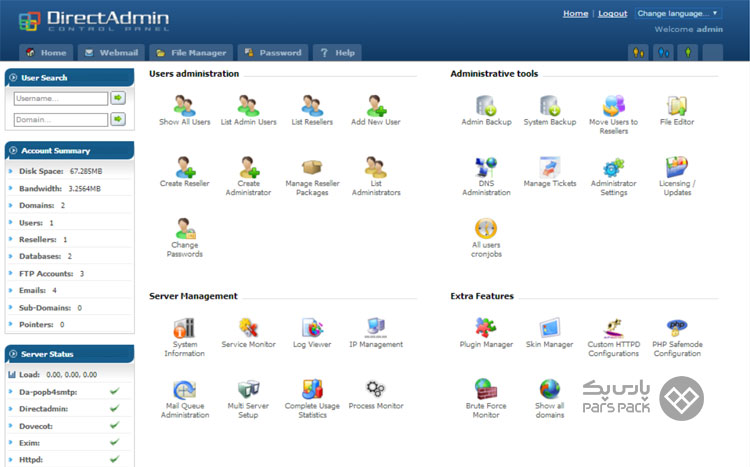Go to the Home tab
This screenshot has width=750, height=467.
[x=46, y=53]
